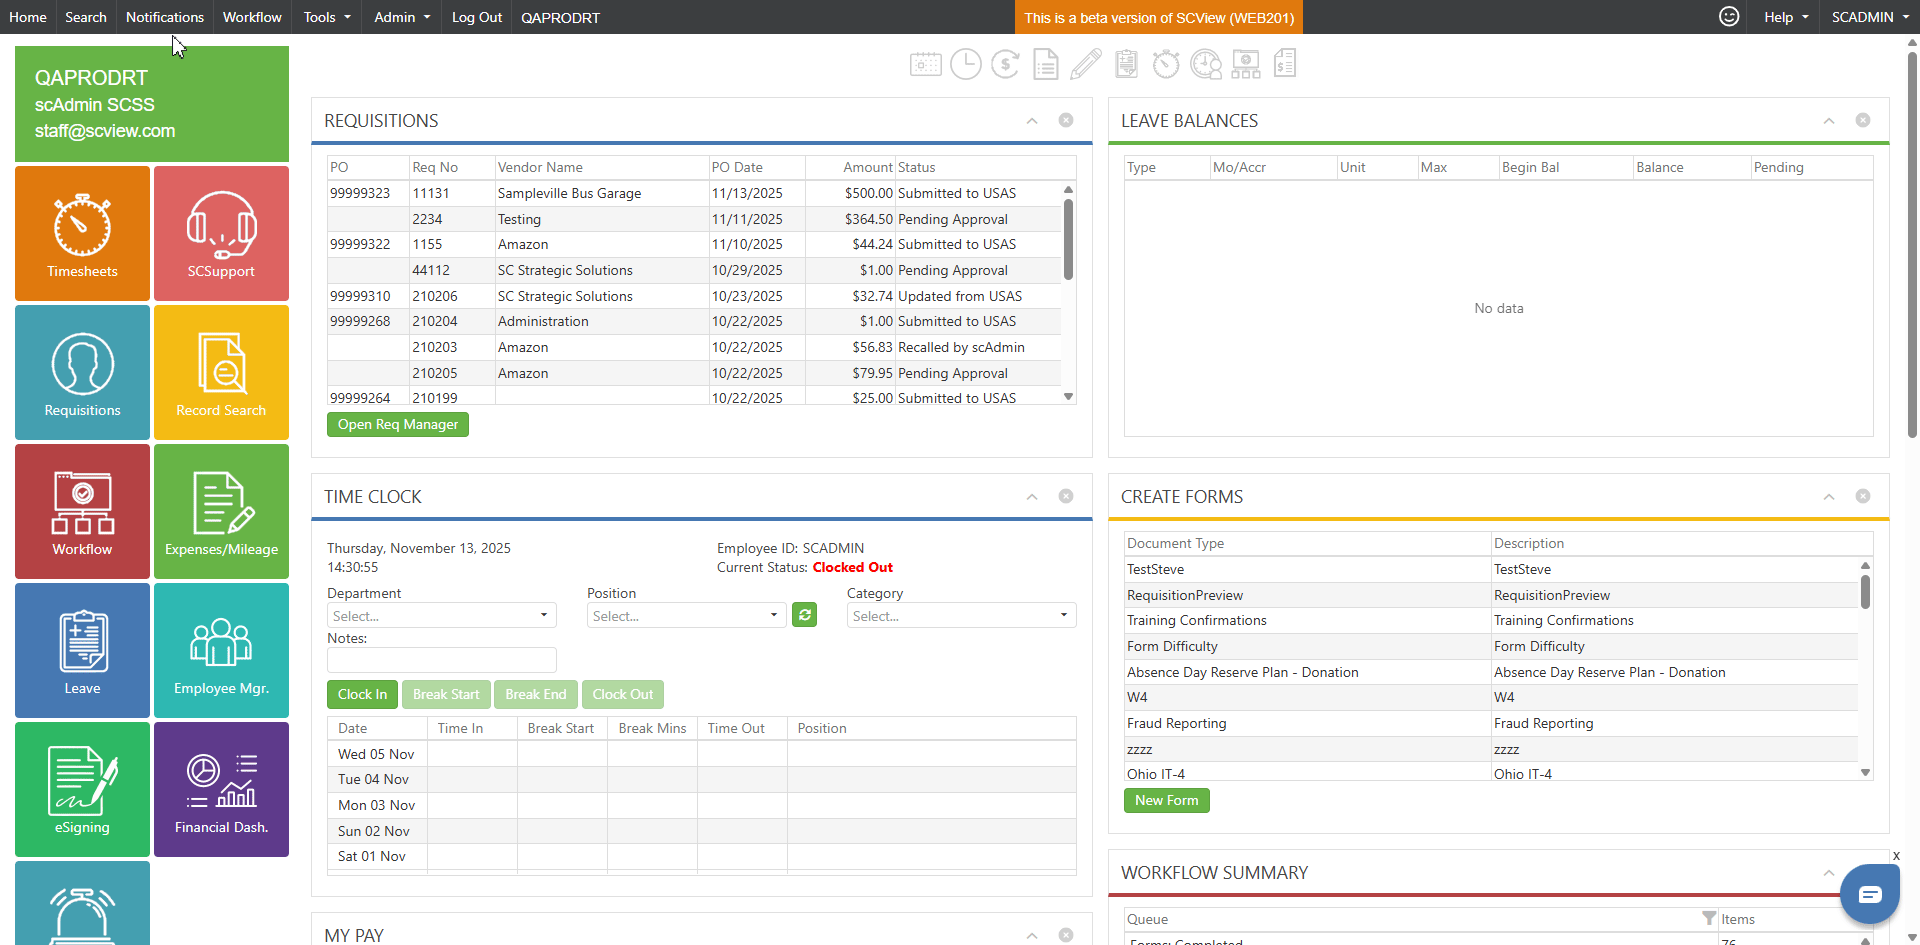Click the Break End button
Viewport: 1920px width, 945px height.
tap(536, 694)
